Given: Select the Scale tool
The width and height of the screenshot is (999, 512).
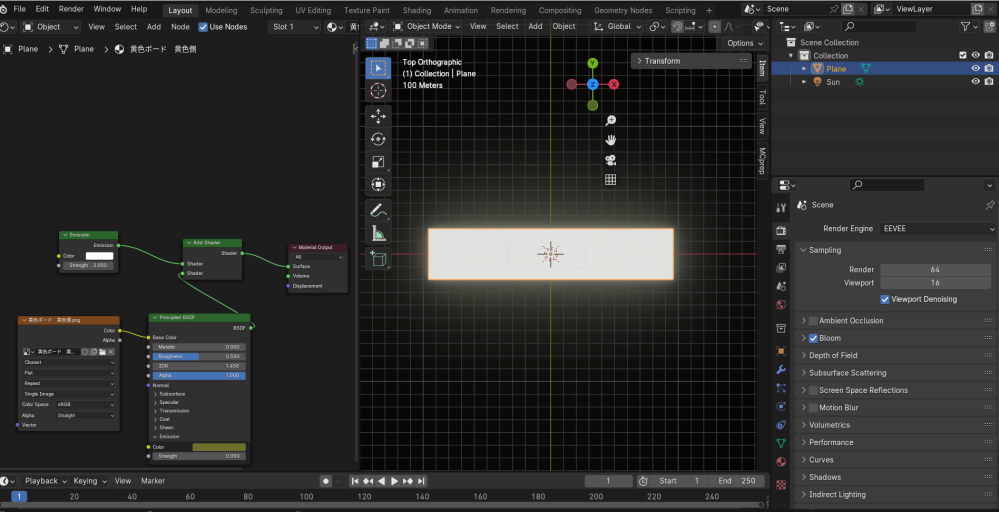Looking at the screenshot, I should 378,162.
